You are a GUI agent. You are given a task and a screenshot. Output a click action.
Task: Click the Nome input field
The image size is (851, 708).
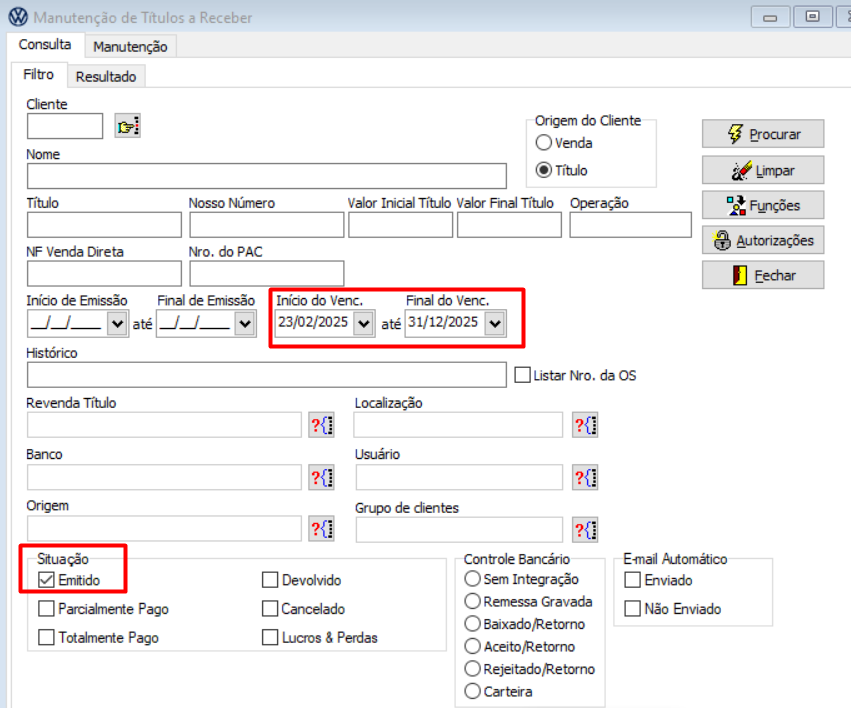pyautogui.click(x=267, y=176)
